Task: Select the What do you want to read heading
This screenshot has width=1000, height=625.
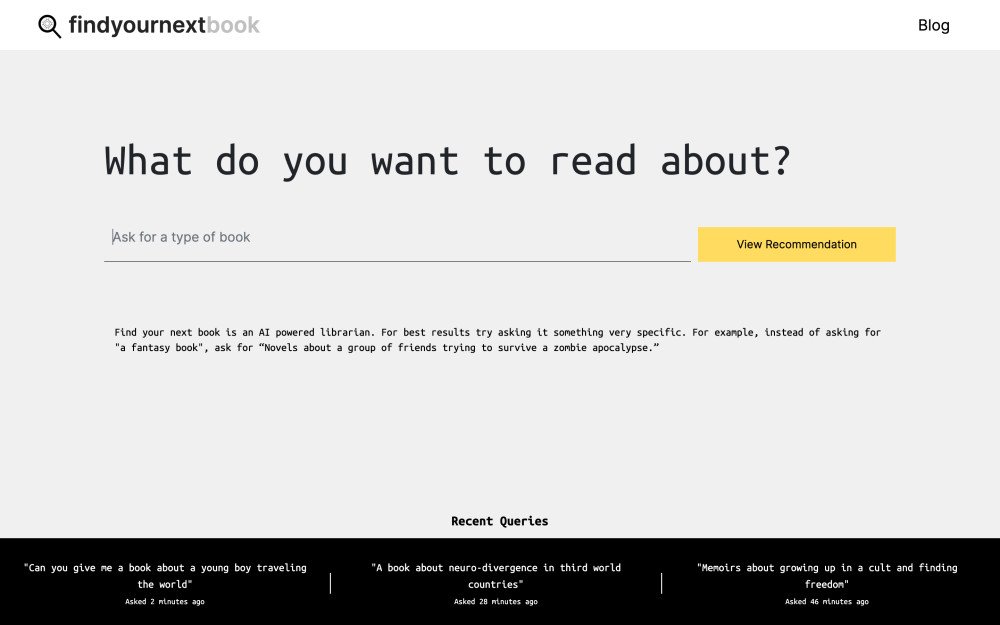Action: point(448,160)
